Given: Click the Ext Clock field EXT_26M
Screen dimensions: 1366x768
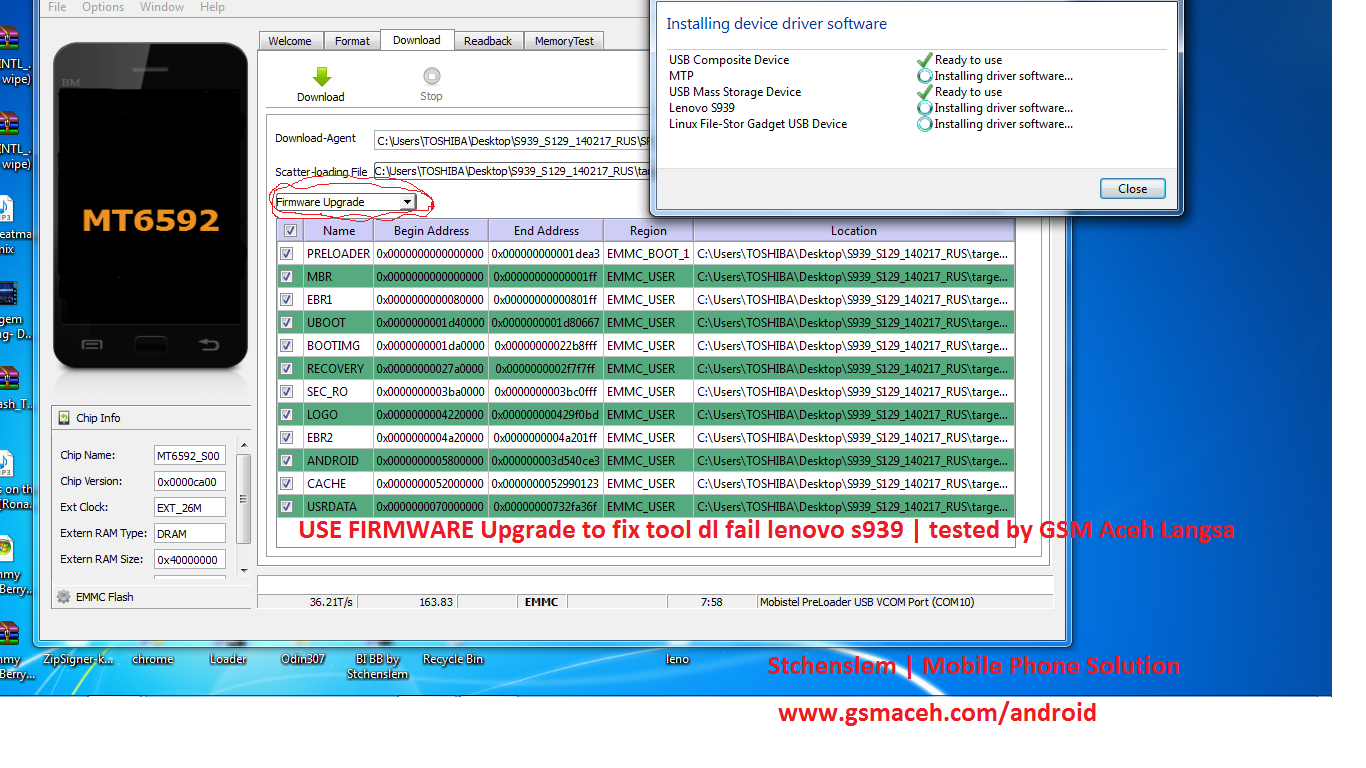Looking at the screenshot, I should point(189,508).
